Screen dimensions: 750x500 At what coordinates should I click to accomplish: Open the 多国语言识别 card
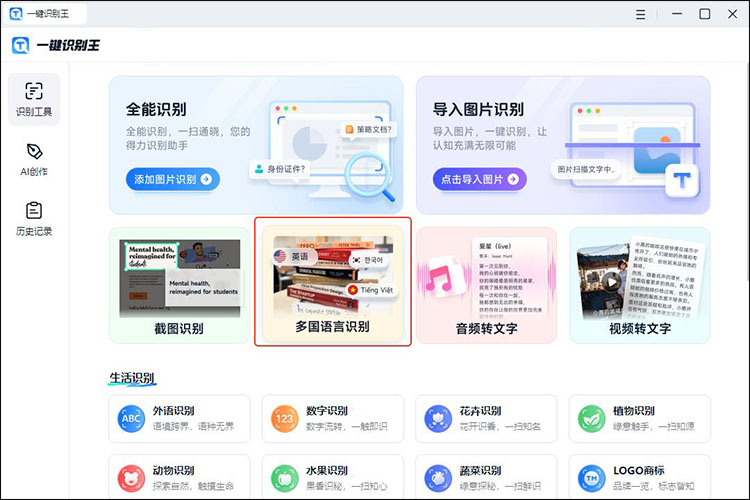(x=333, y=283)
